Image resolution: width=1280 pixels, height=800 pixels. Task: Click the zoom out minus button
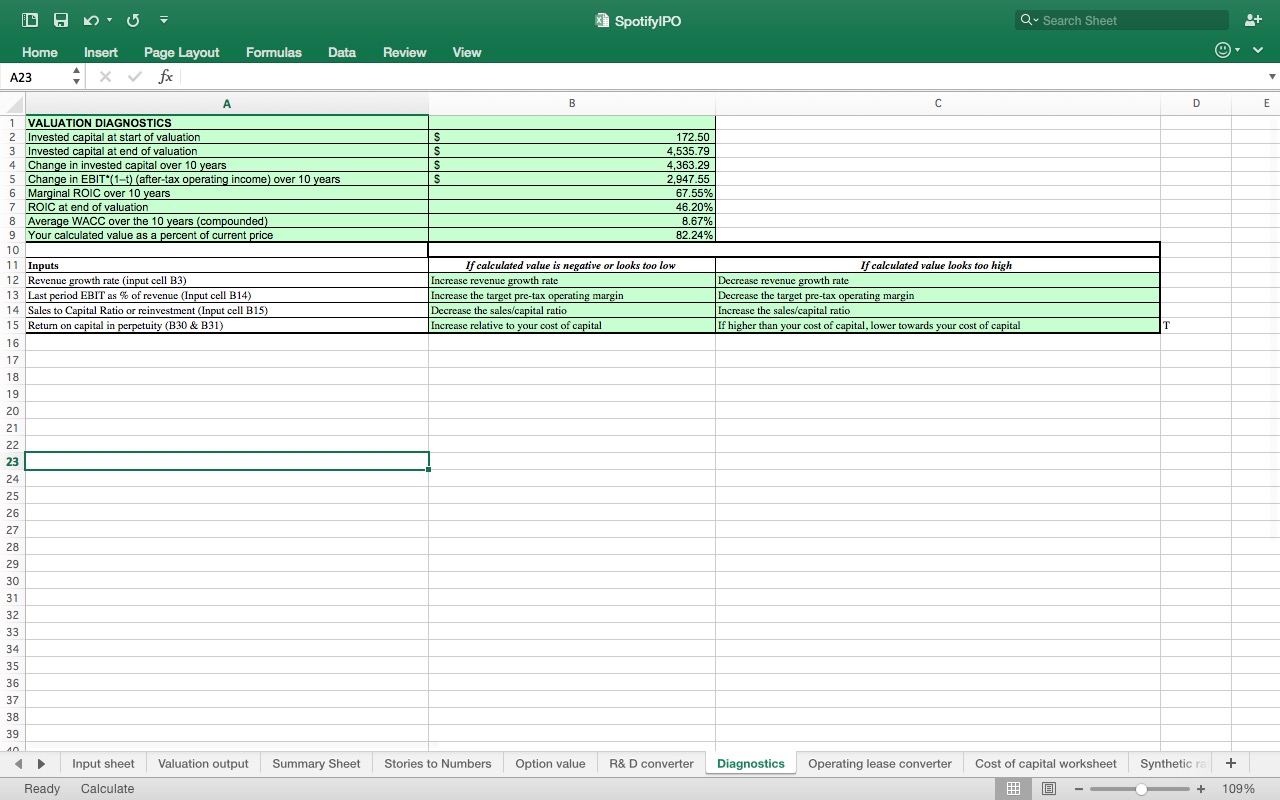click(1079, 789)
